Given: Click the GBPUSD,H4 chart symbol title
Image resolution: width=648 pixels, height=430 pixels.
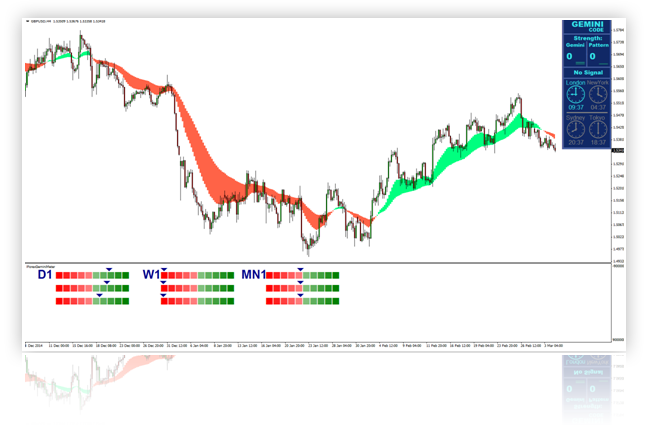Looking at the screenshot, I should pyautogui.click(x=41, y=21).
